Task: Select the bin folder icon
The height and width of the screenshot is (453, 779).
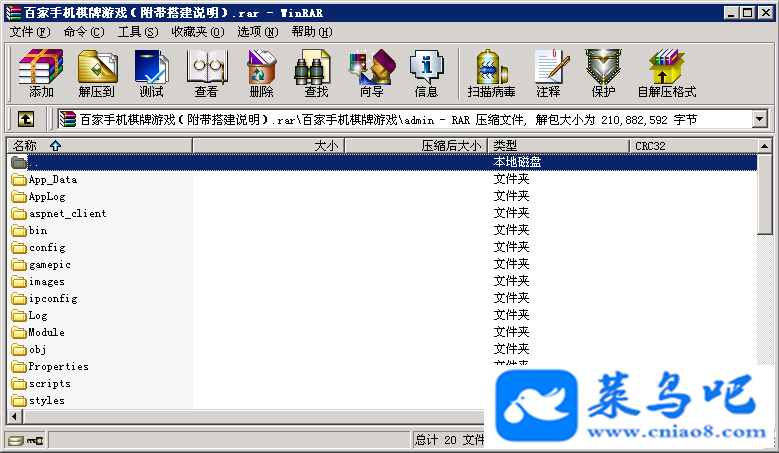Action: tap(19, 230)
